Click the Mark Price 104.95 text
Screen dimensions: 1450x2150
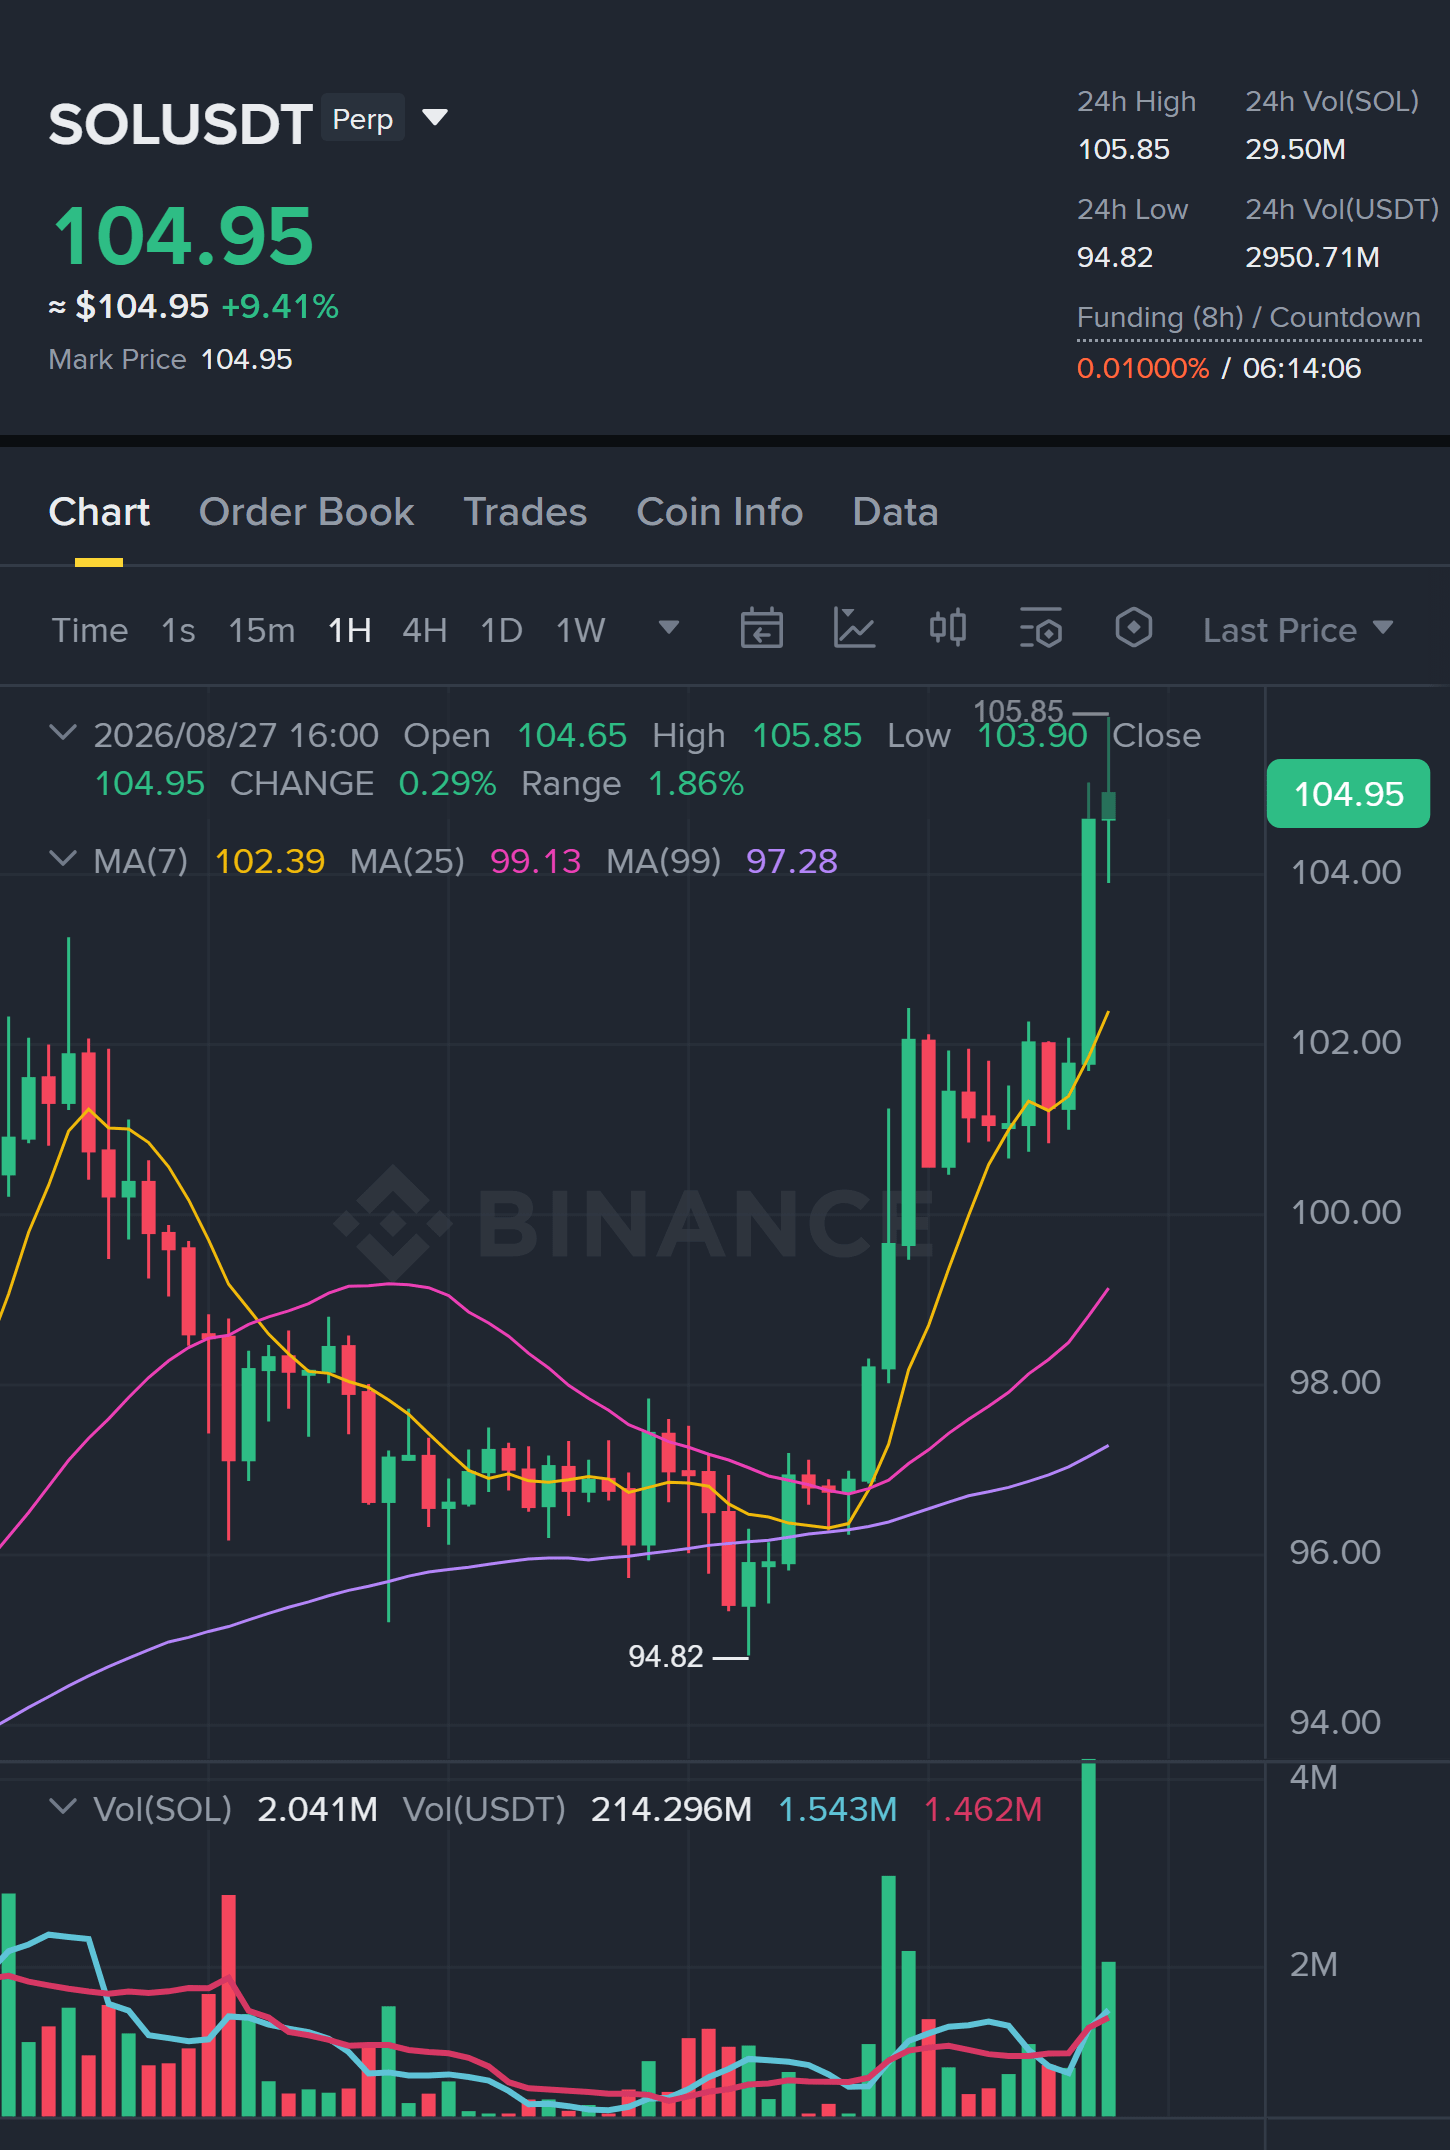coord(170,359)
